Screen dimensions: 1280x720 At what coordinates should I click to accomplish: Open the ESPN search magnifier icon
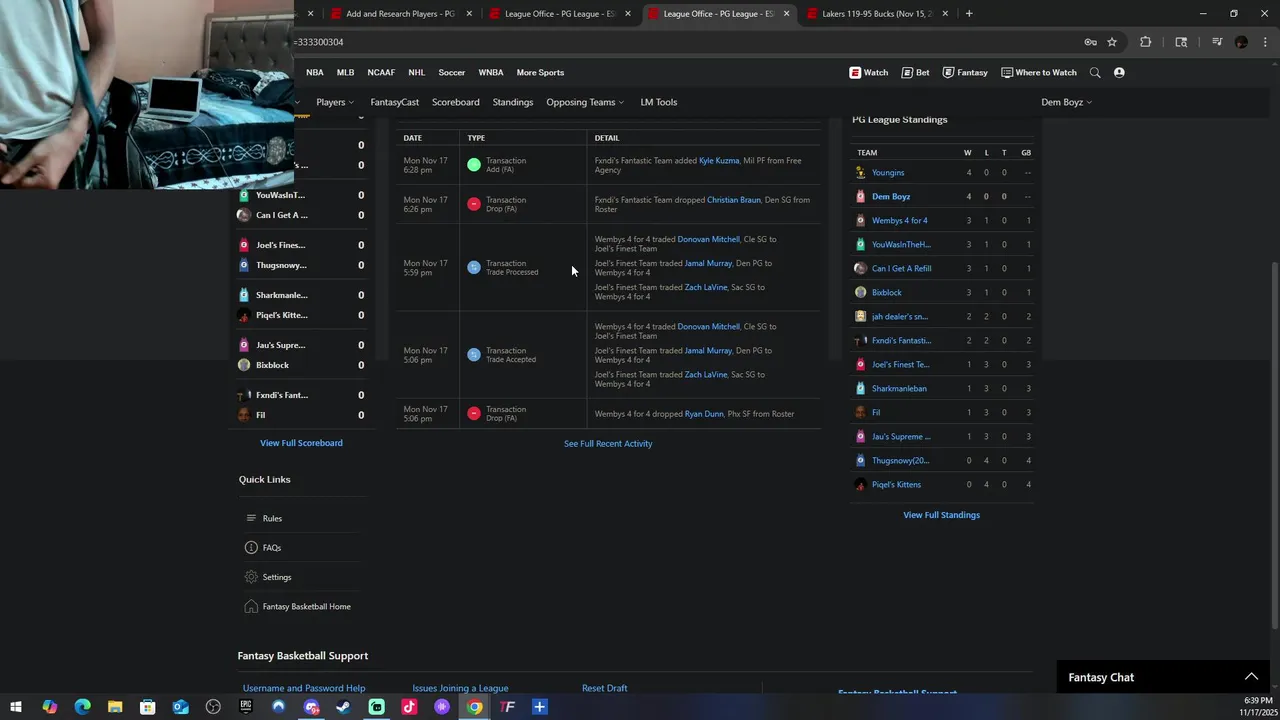pyautogui.click(x=1095, y=72)
